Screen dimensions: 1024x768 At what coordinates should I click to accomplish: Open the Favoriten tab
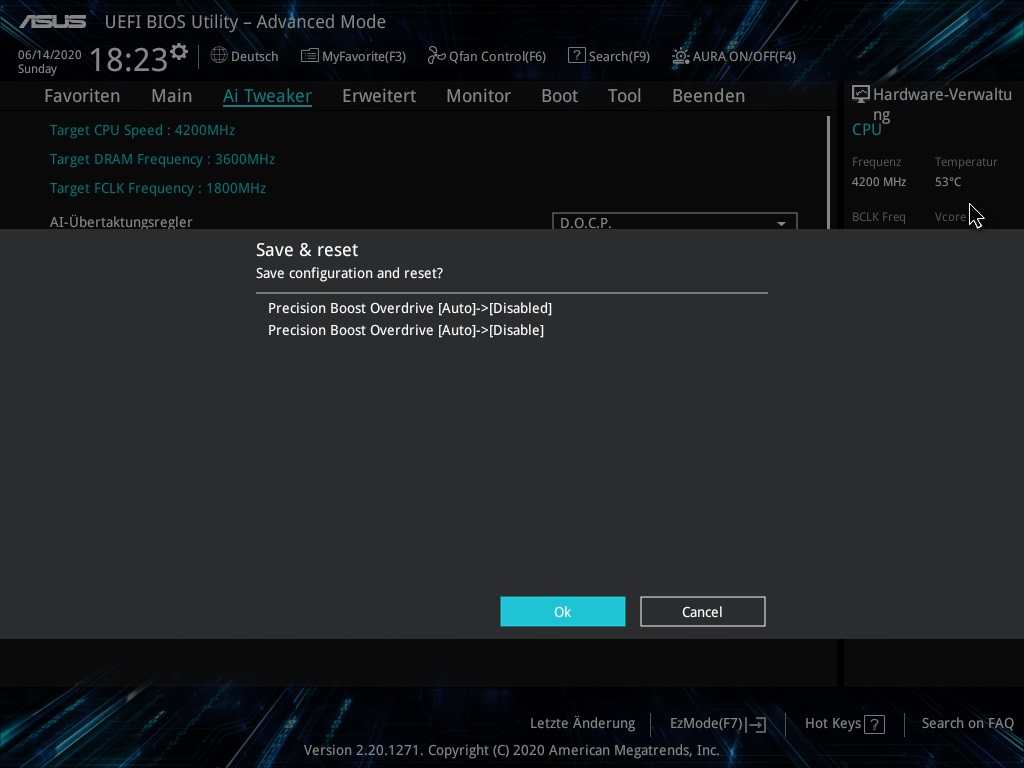point(82,96)
